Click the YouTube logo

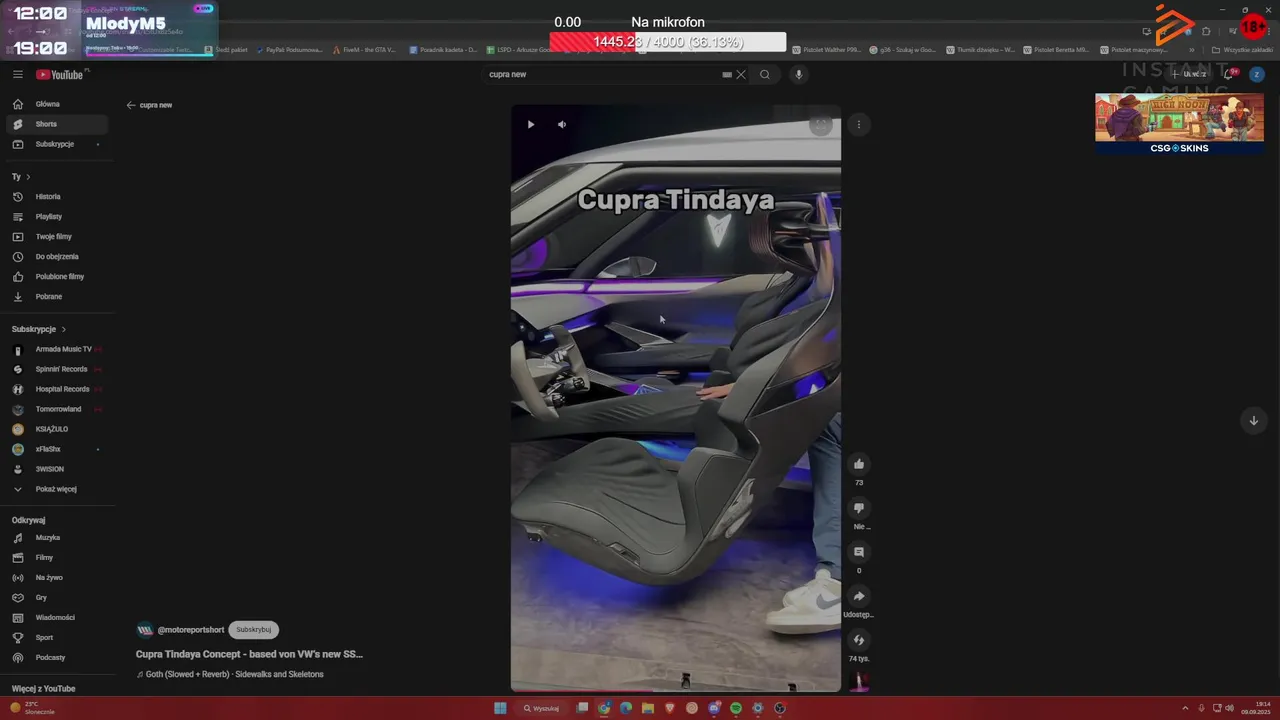60,74
